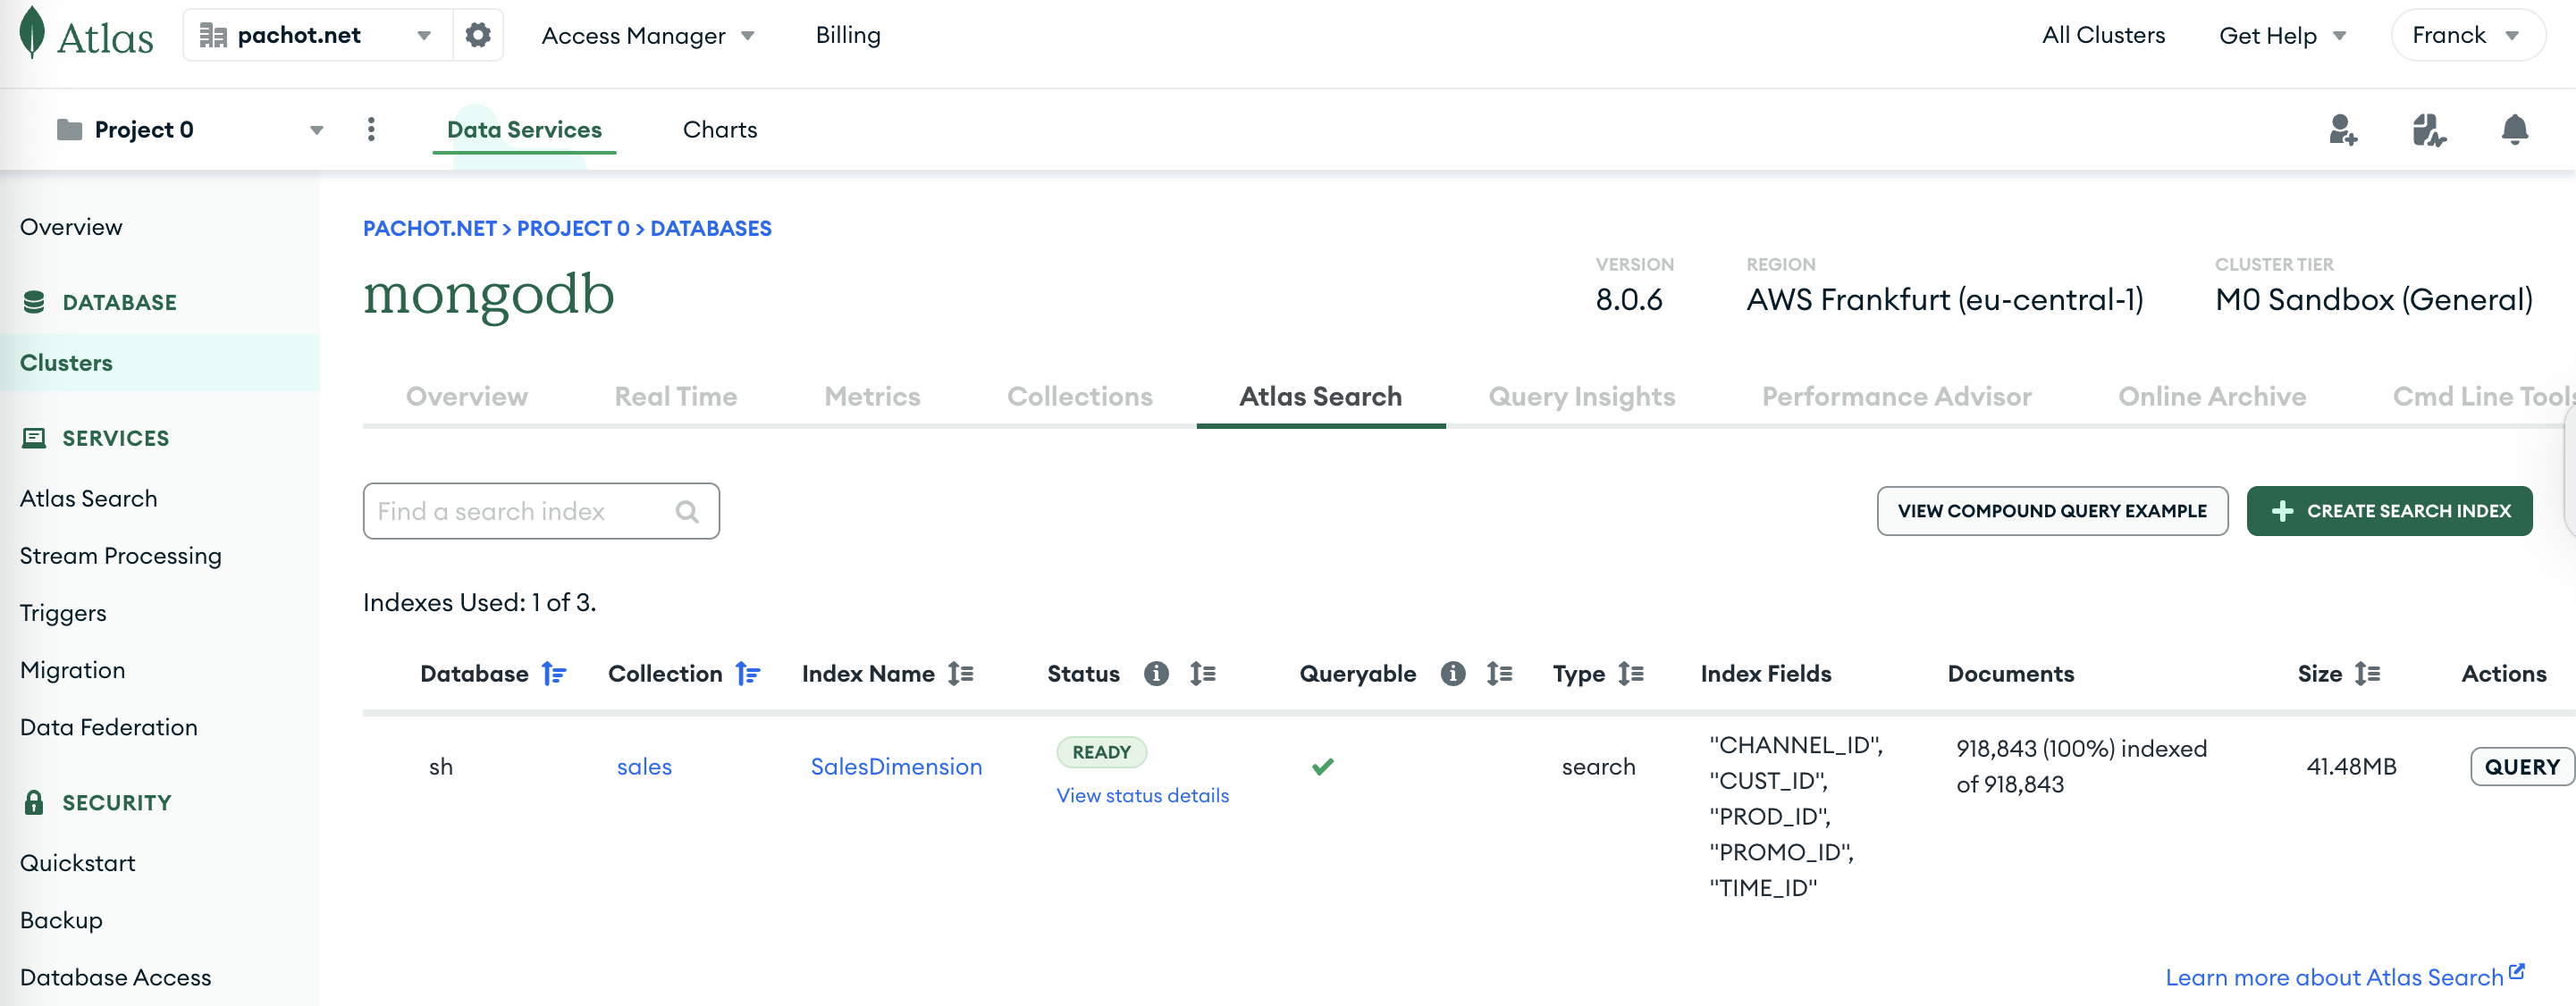Screen dimensions: 2576x1006
Task: Open the SalesDimension index link
Action: point(896,766)
